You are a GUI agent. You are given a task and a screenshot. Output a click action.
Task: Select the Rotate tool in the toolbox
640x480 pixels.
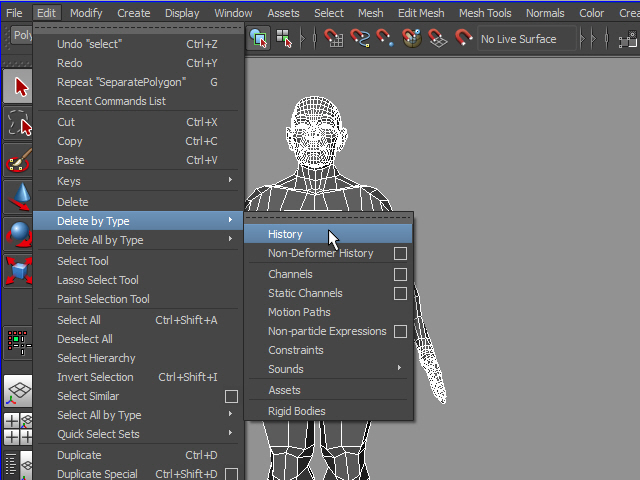(x=18, y=232)
